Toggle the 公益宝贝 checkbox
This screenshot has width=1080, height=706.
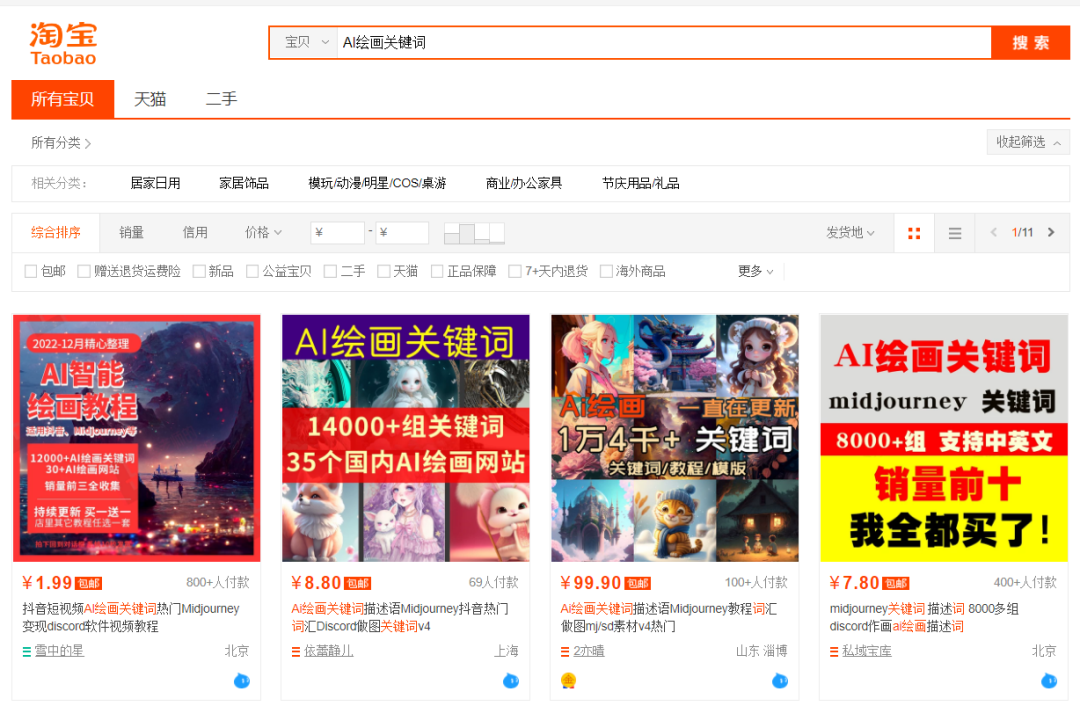[x=252, y=271]
